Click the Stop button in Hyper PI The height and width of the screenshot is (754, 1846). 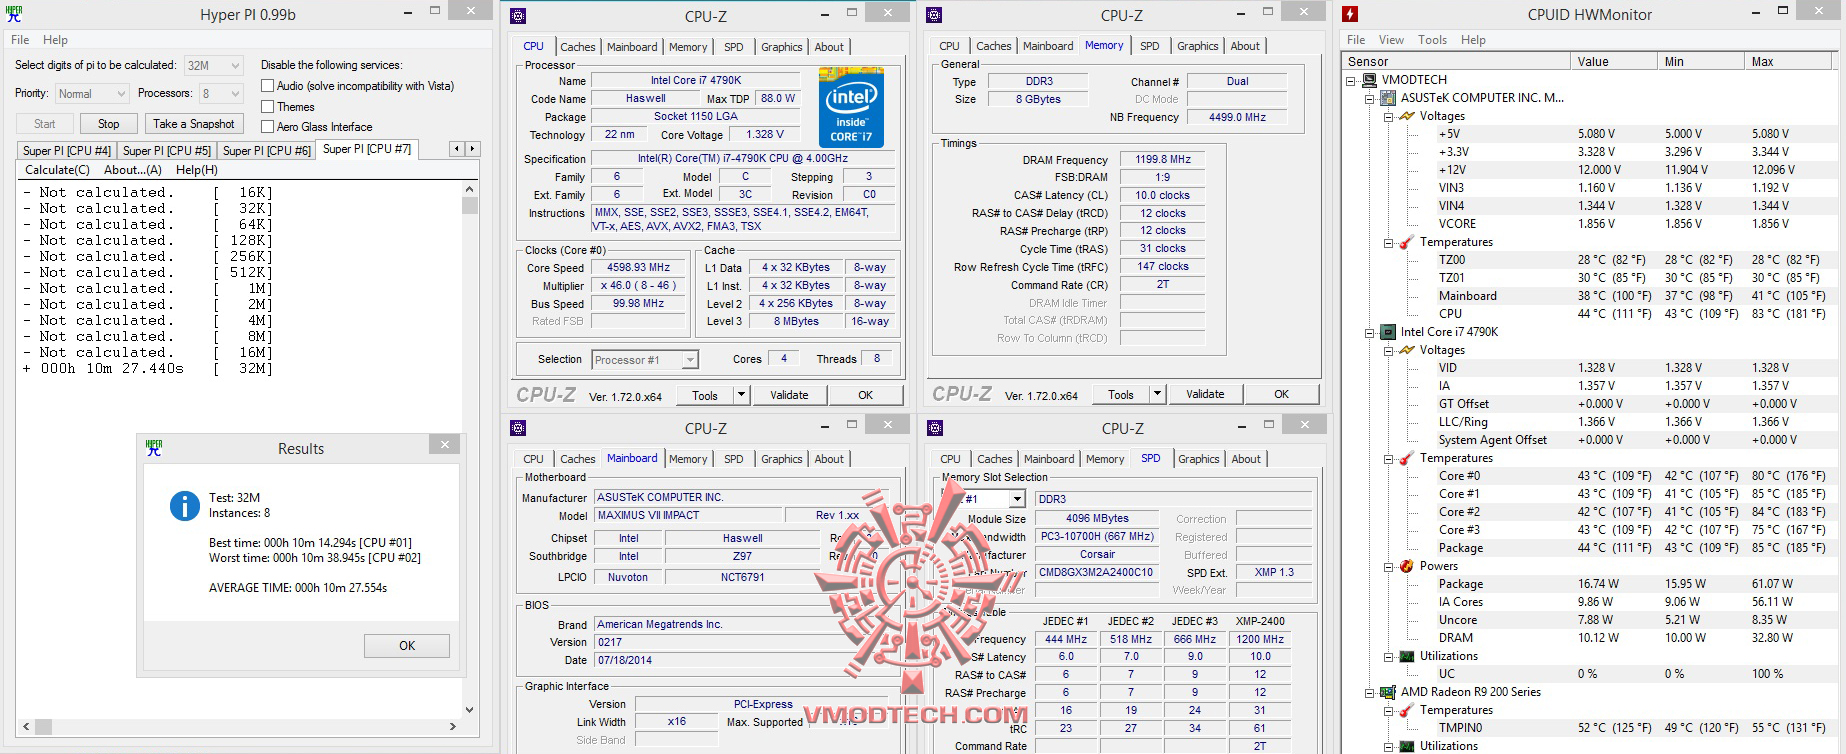click(x=109, y=124)
